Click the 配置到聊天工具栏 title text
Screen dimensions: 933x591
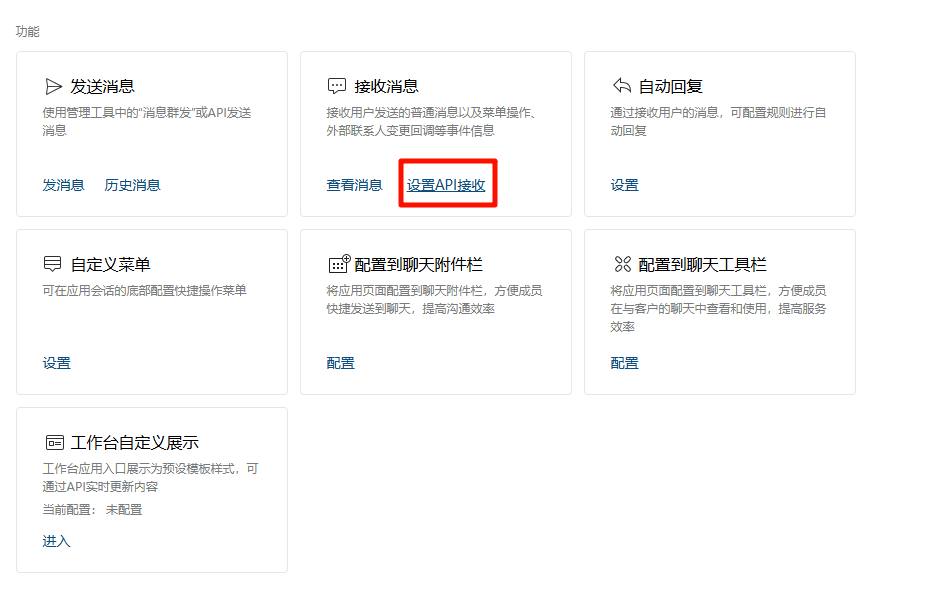click(x=702, y=264)
